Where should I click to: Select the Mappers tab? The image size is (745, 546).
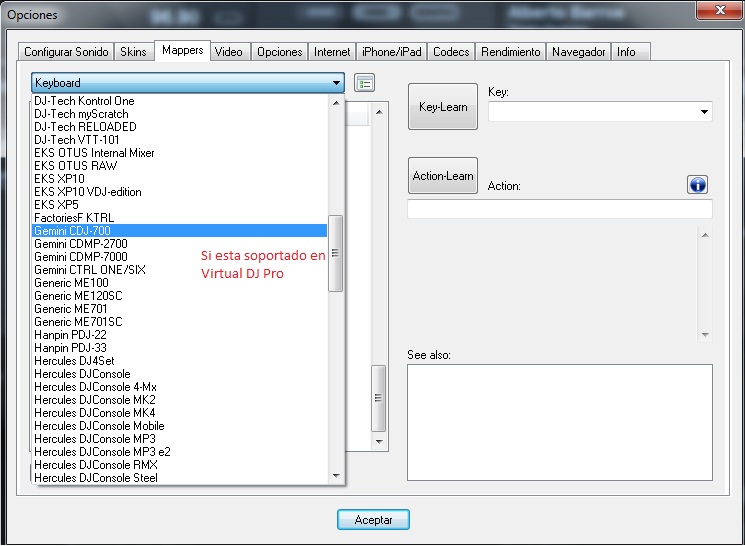182,50
